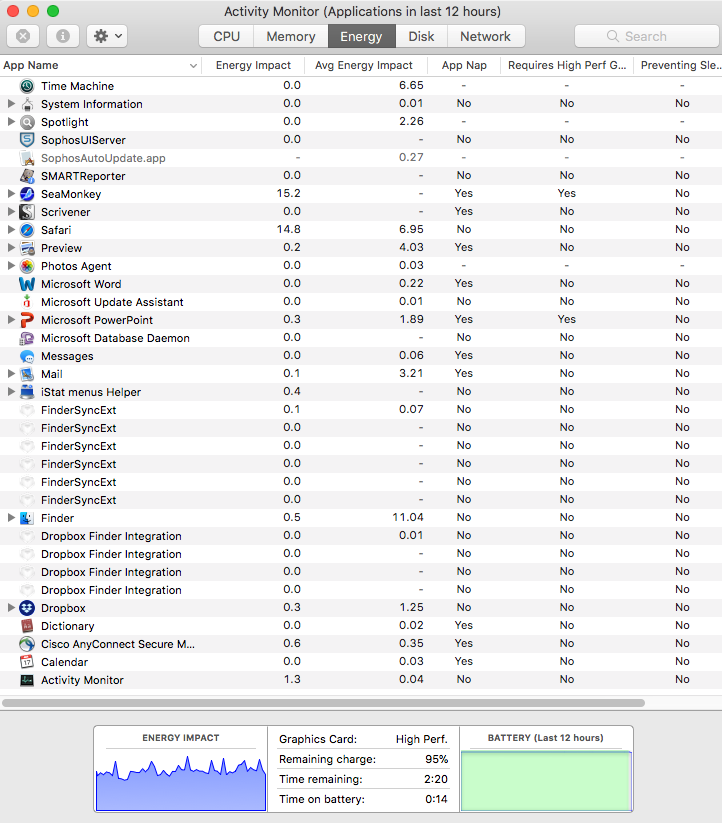Viewport: 722px width, 823px height.
Task: Sort by Requires High Perf GPU column
Action: pos(567,65)
